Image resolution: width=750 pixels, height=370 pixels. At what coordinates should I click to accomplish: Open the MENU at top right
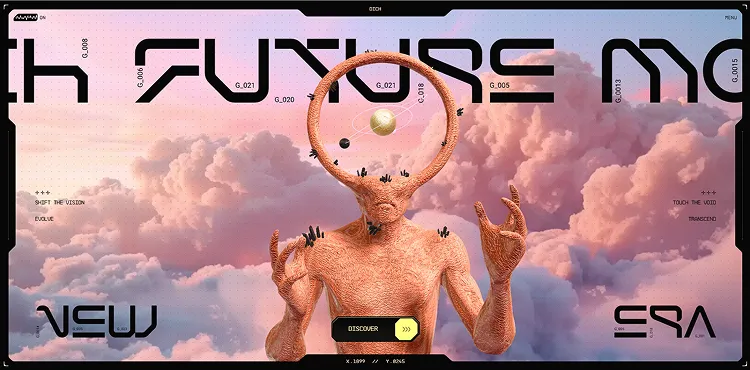tap(731, 18)
